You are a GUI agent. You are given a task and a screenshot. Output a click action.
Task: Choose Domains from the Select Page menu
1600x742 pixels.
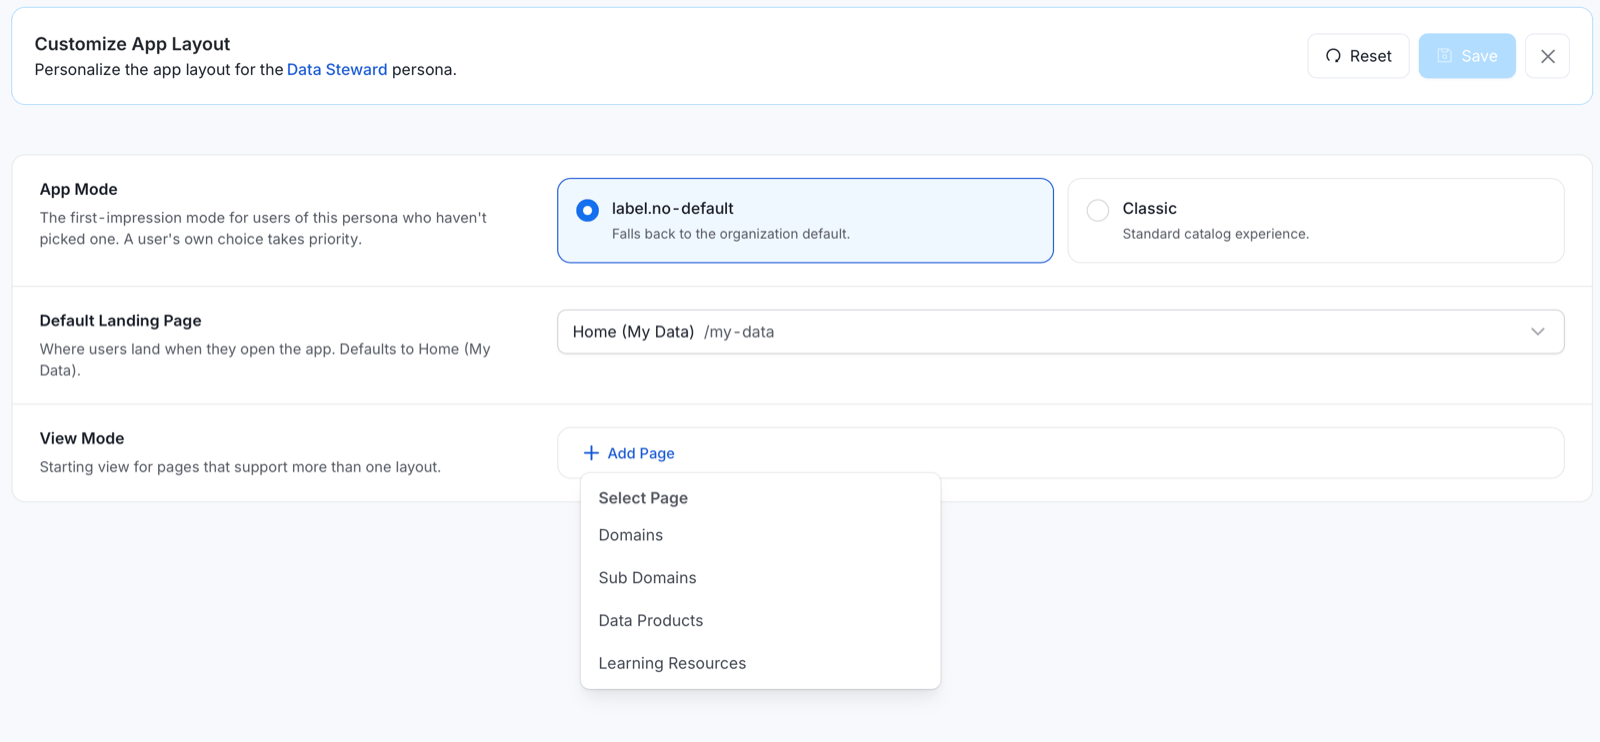760,535
